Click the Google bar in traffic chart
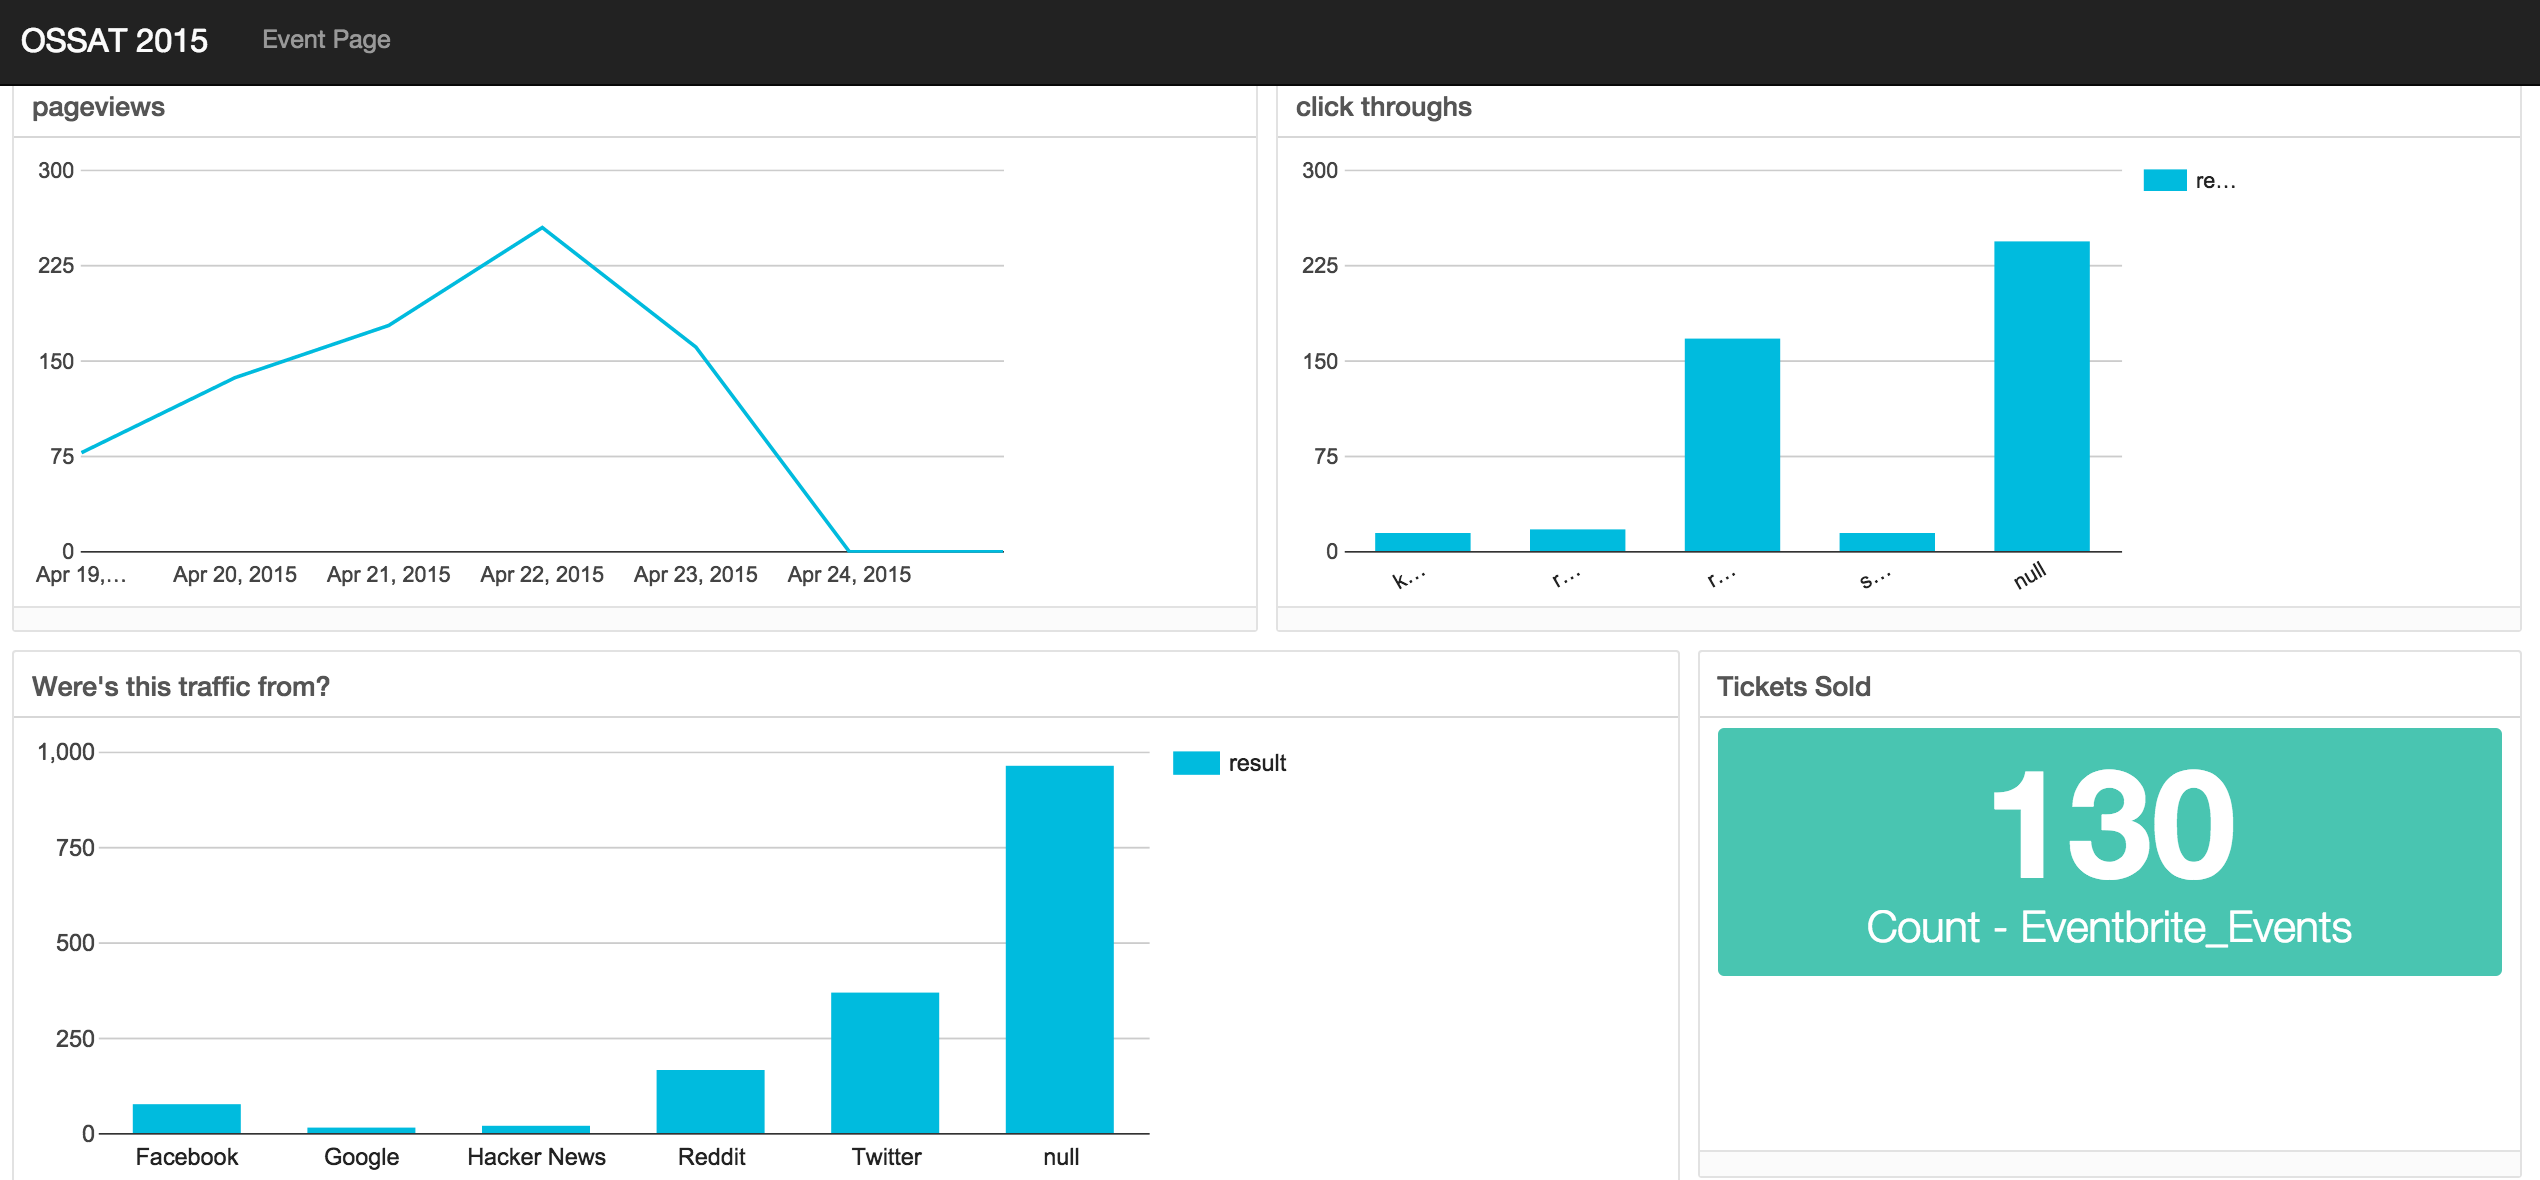Screen dimensions: 2540x1180 [x=361, y=1130]
